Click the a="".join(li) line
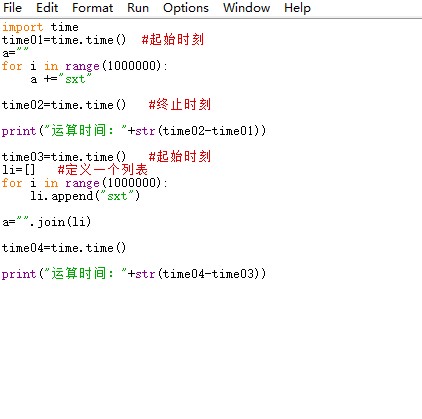Viewport: 422px width, 419px height. click(x=46, y=222)
